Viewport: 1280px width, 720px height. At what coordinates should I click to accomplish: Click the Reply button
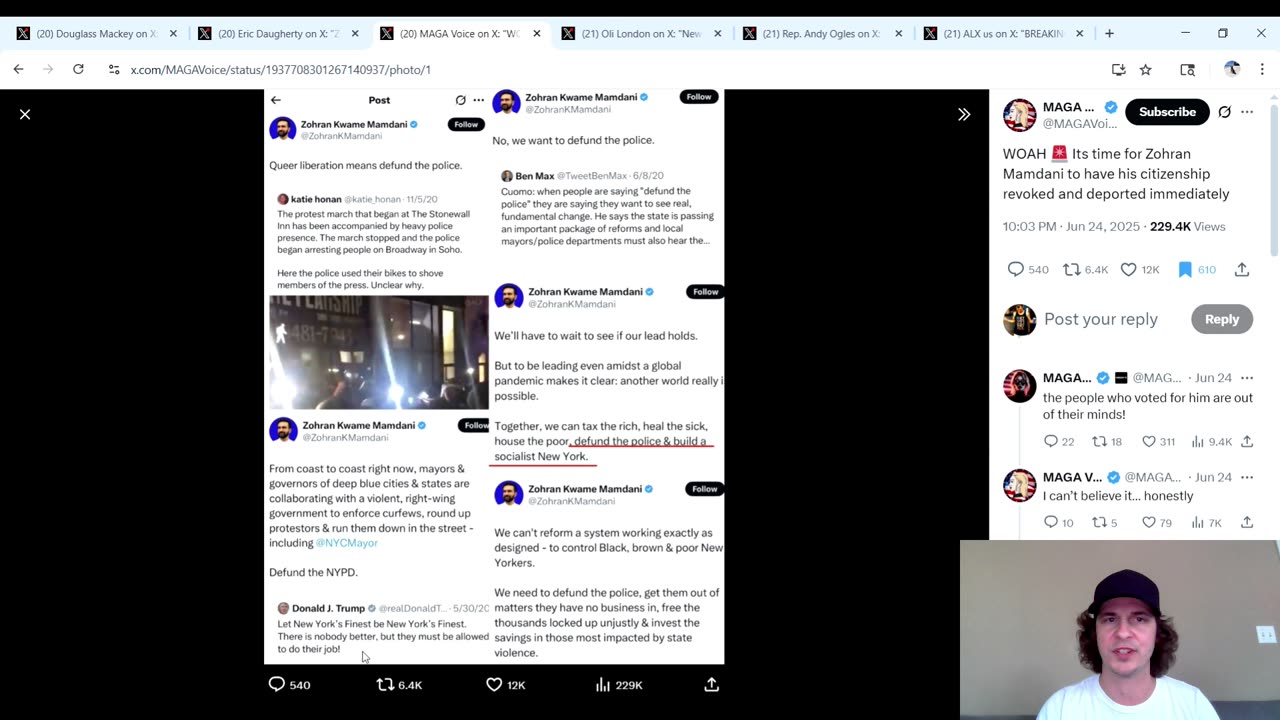[1221, 319]
